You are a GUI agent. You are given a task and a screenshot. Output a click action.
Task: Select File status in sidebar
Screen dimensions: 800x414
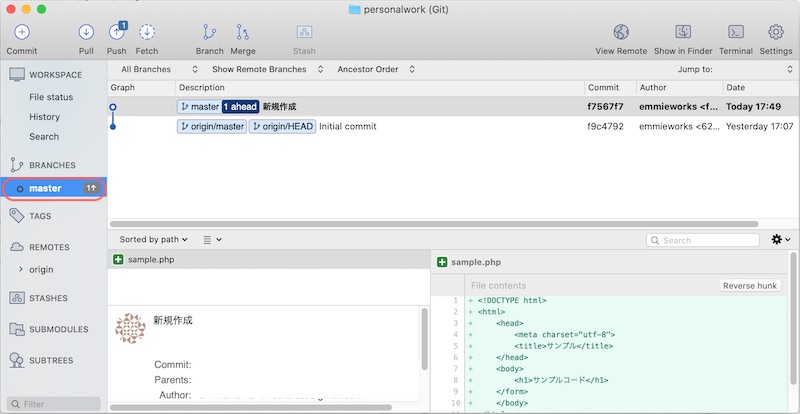click(x=51, y=97)
